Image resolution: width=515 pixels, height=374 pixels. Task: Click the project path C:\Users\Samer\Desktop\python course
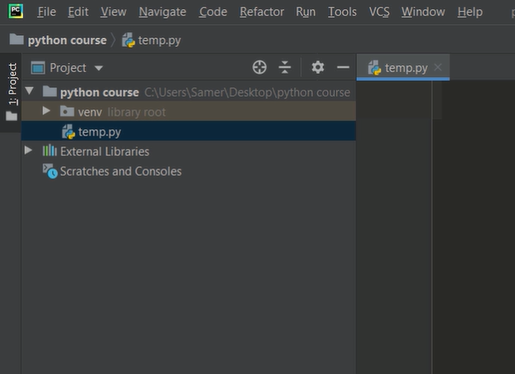click(247, 92)
